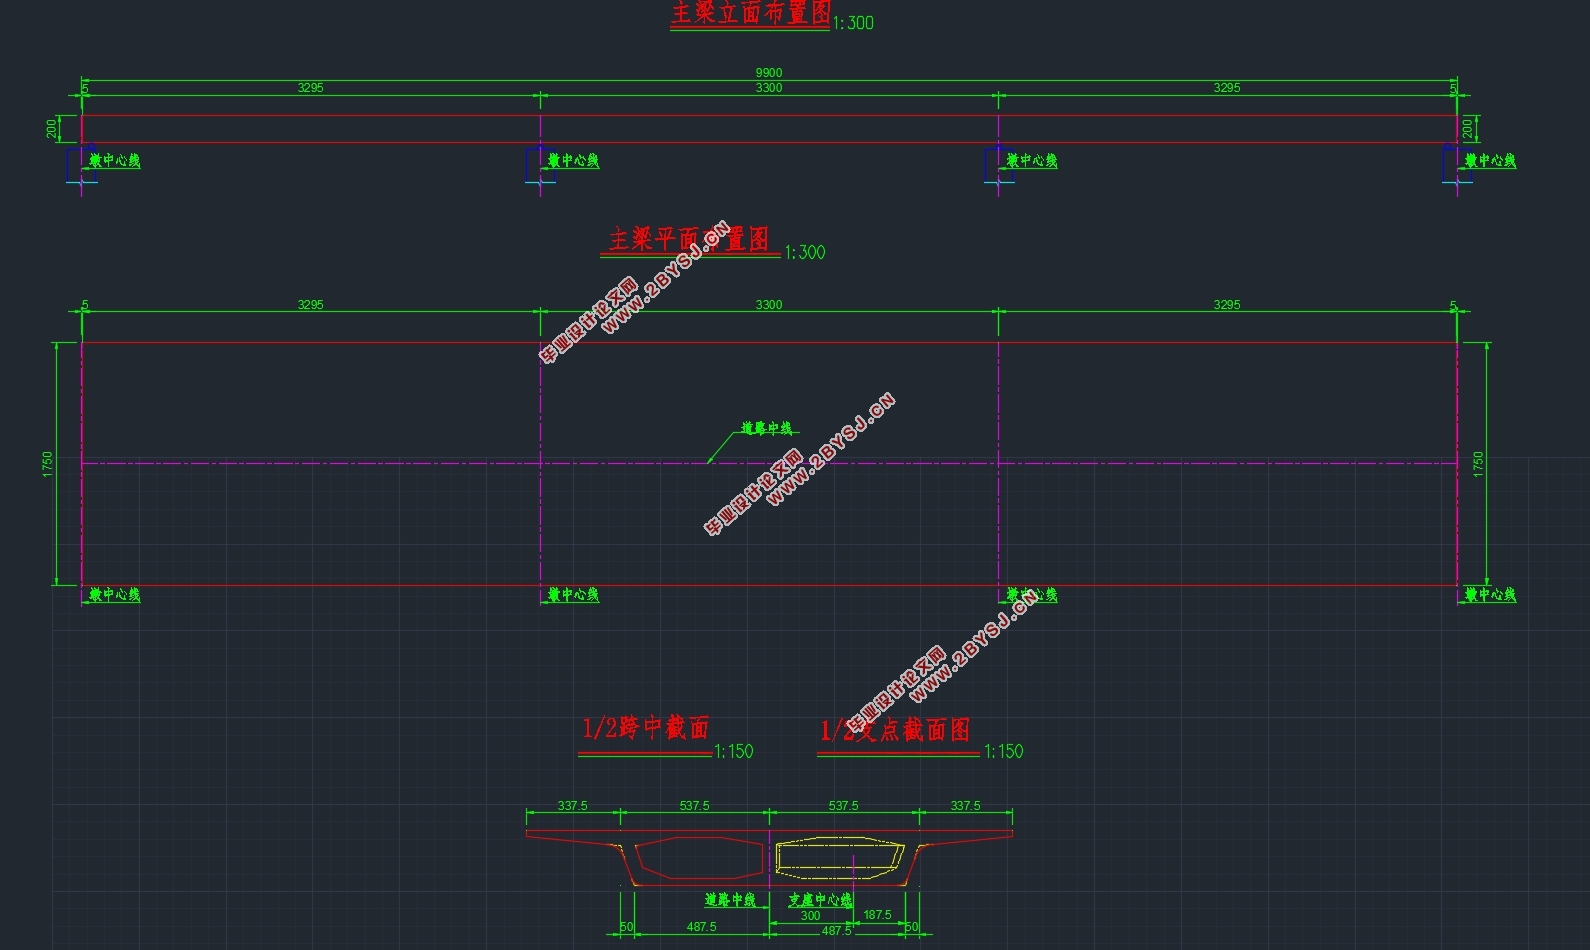1590x950 pixels.
Task: Click the 1/2跨中截面 section title
Action: 646,728
